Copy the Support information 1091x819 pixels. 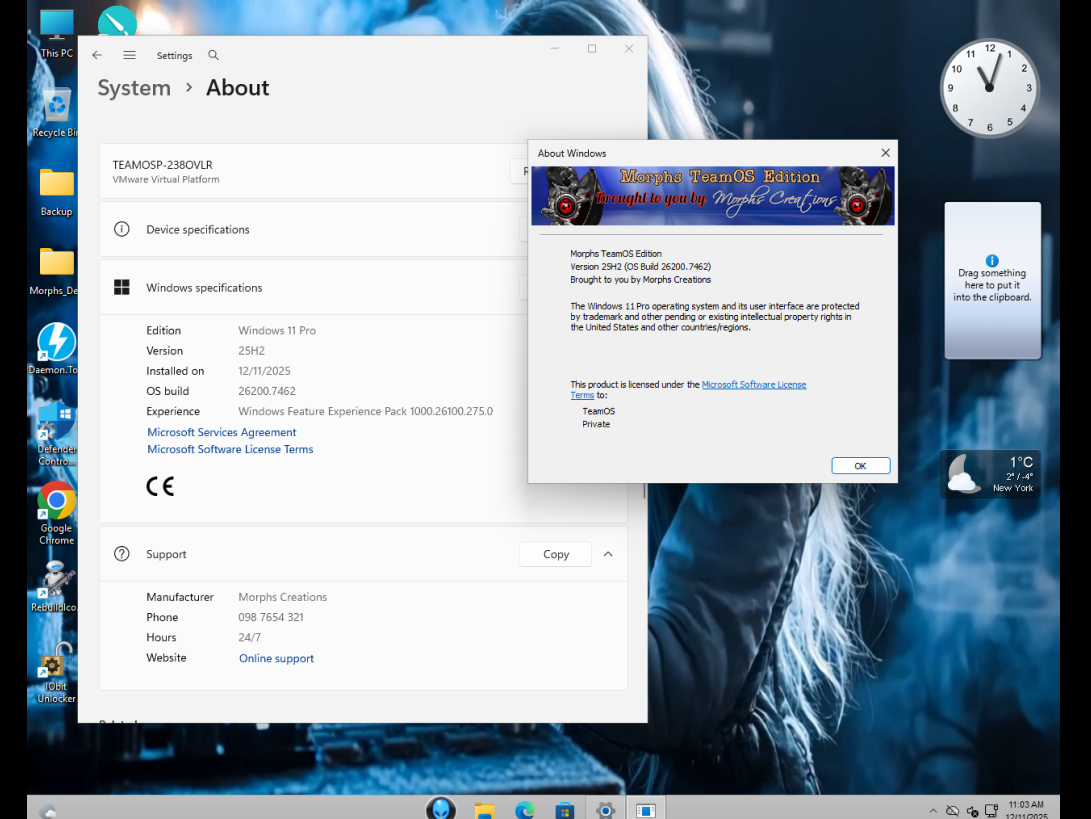(x=555, y=554)
